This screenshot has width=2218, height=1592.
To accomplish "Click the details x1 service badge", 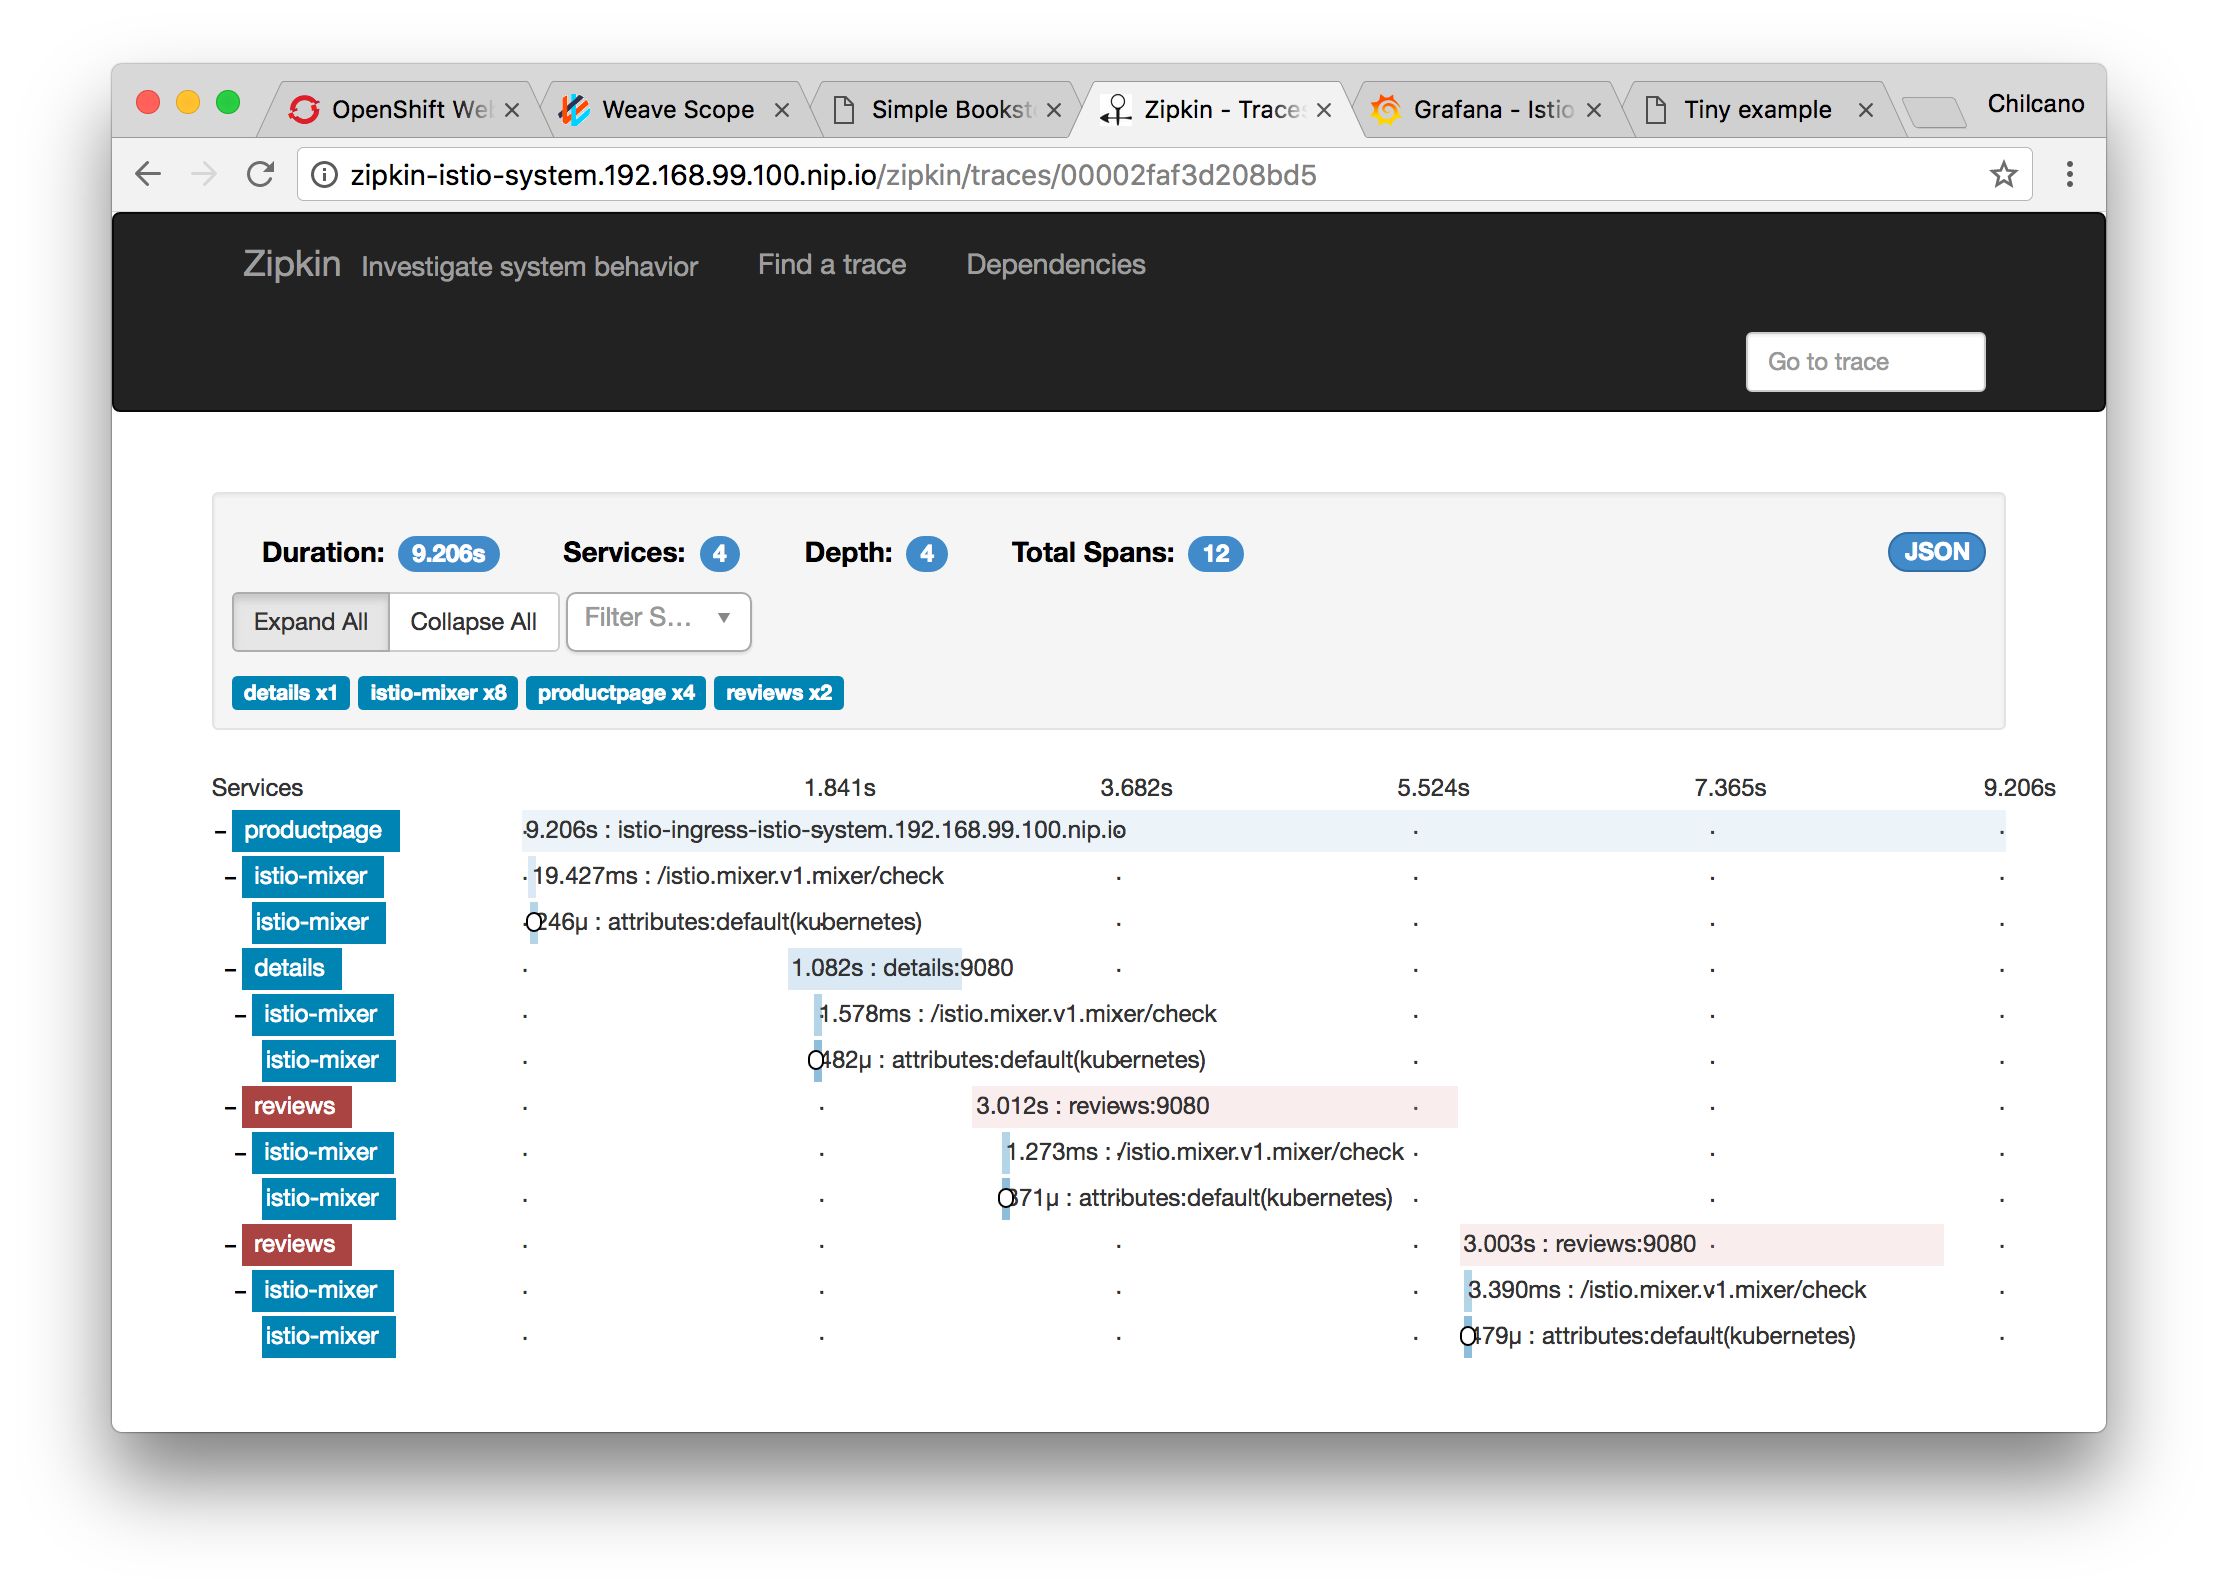I will (290, 693).
